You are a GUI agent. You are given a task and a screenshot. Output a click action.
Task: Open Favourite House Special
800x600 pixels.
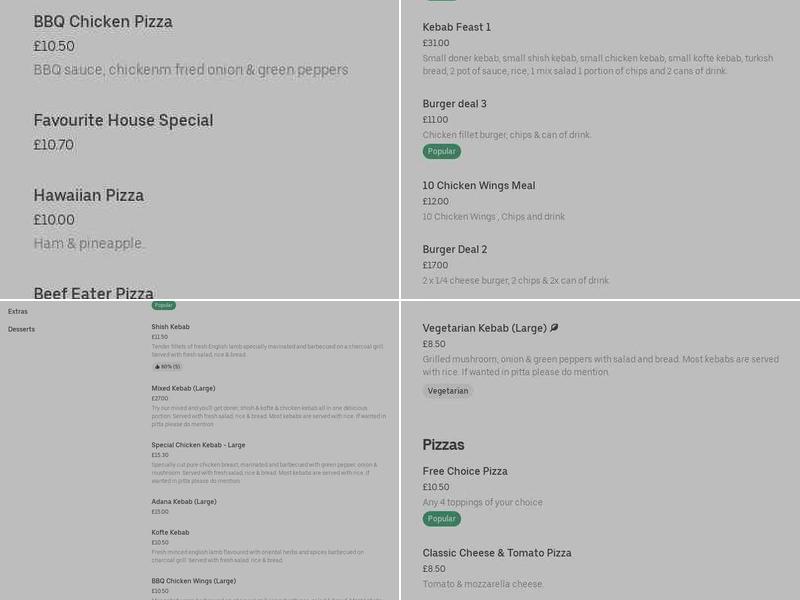pyautogui.click(x=125, y=118)
